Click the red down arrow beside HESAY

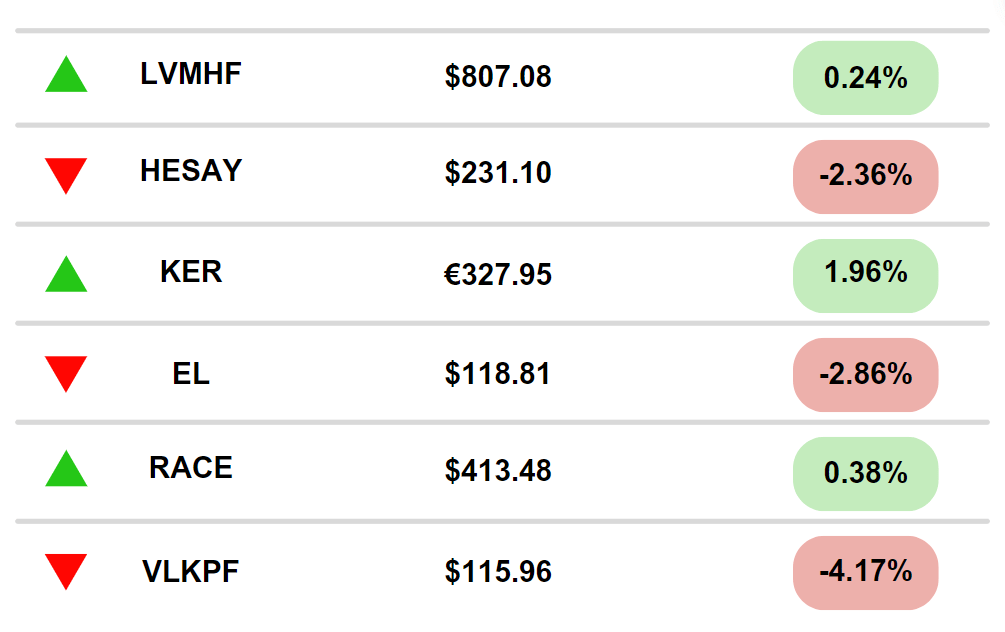[x=66, y=174]
